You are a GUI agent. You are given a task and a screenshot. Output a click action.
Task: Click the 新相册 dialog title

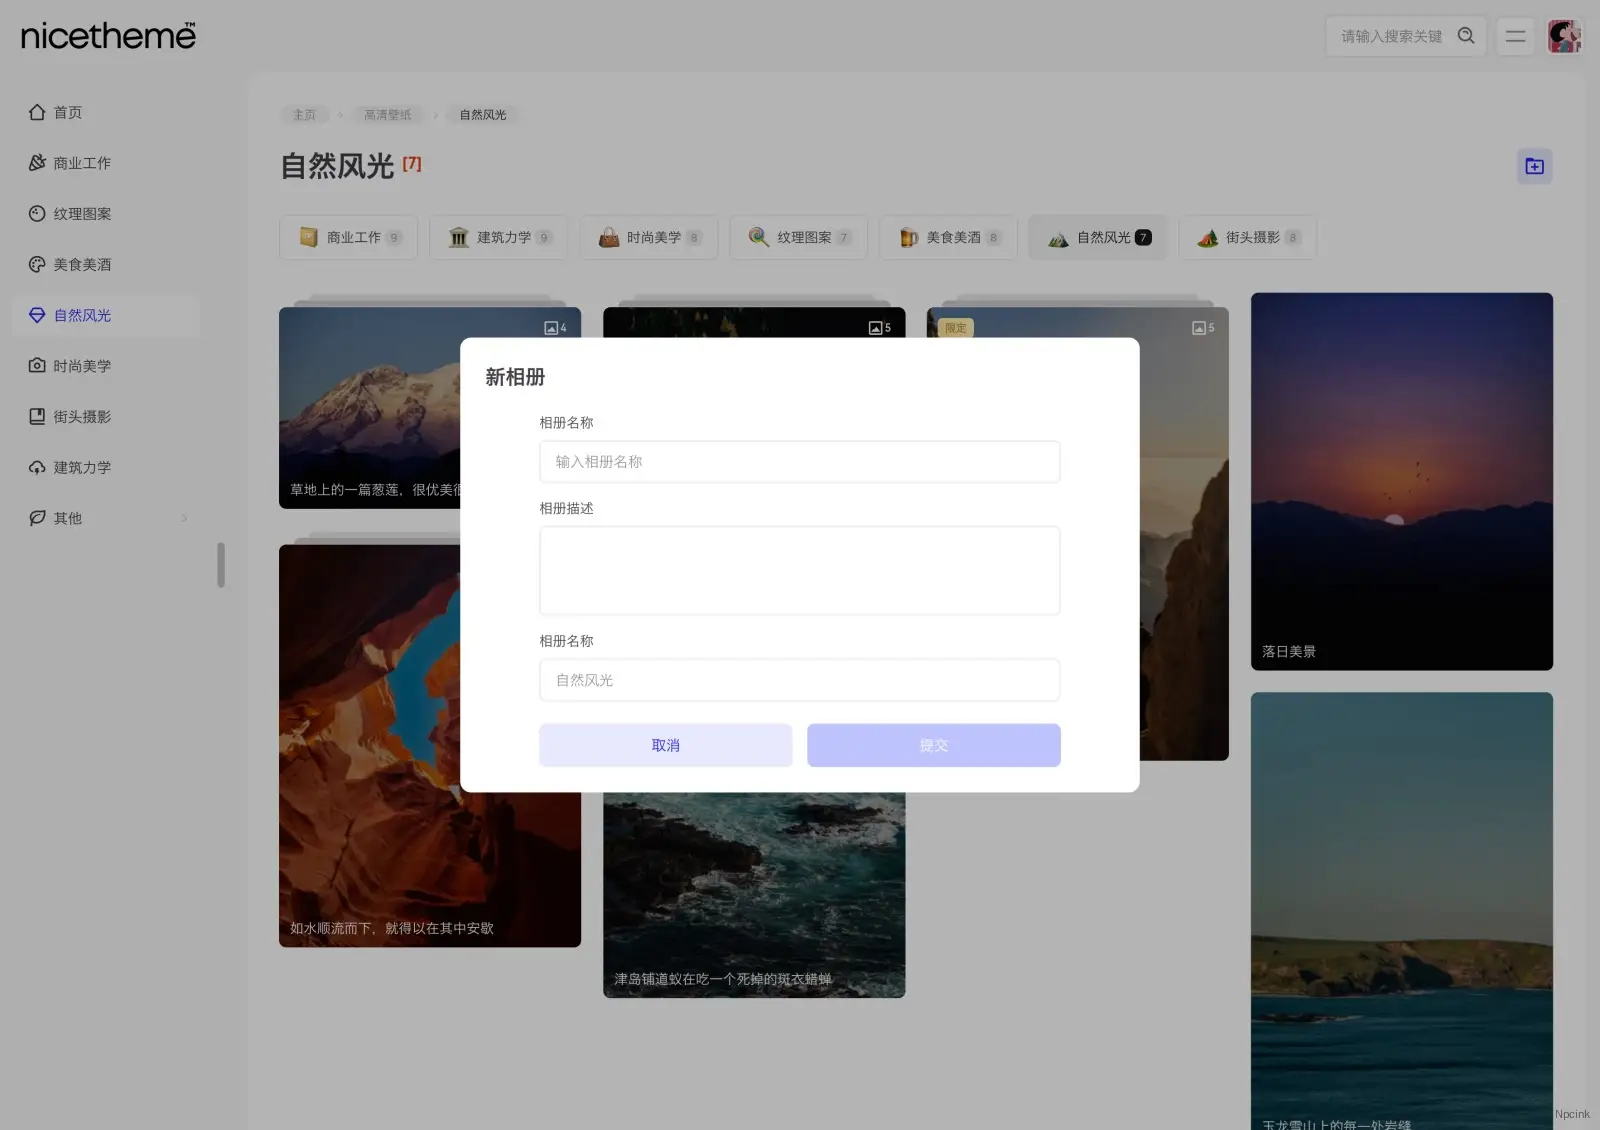point(515,377)
